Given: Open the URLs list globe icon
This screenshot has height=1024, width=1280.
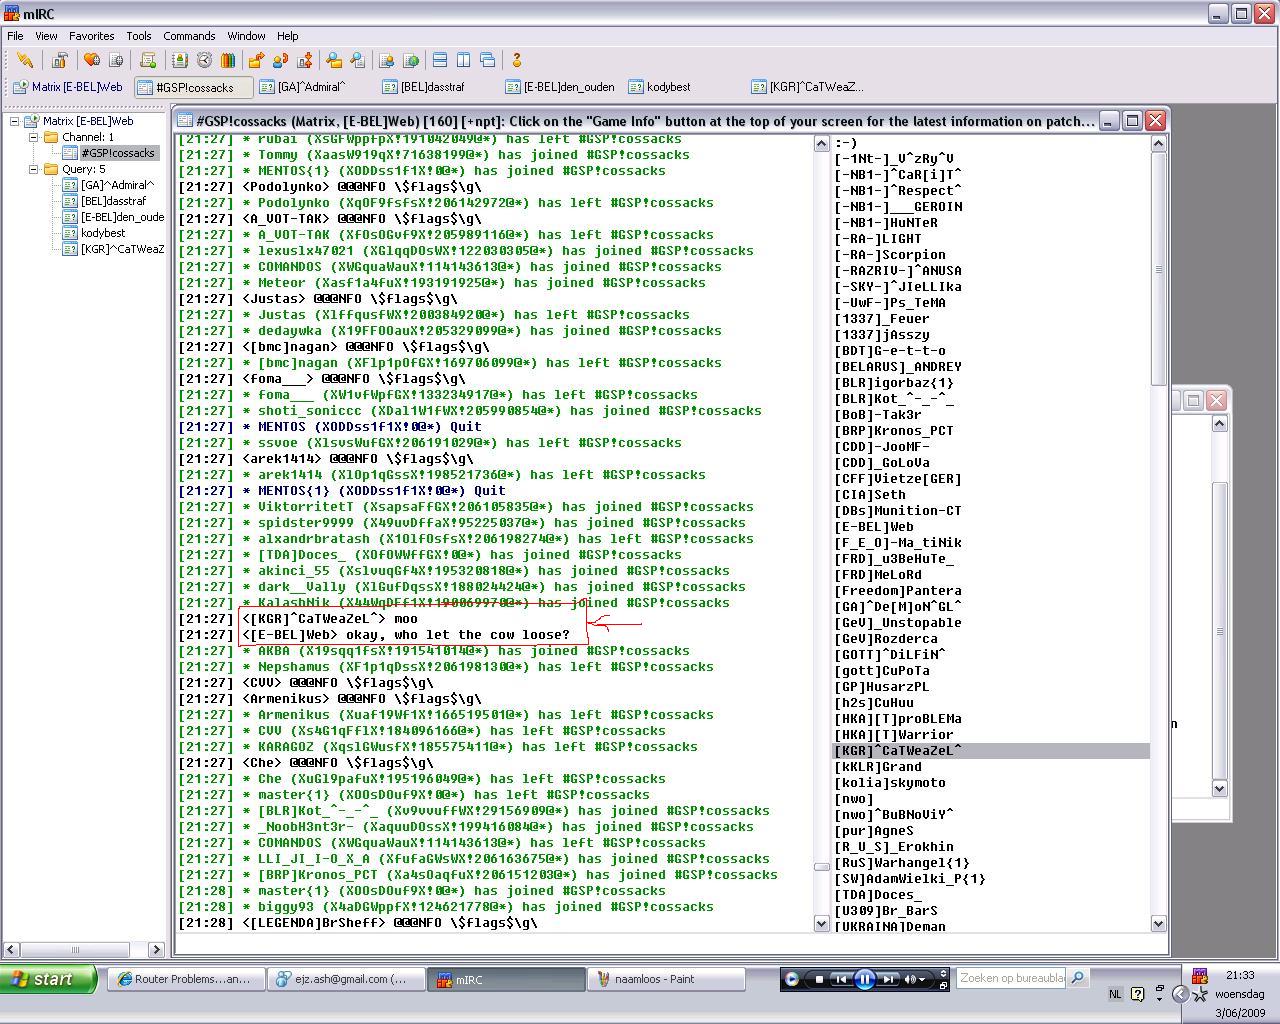Looking at the screenshot, I should coord(411,61).
